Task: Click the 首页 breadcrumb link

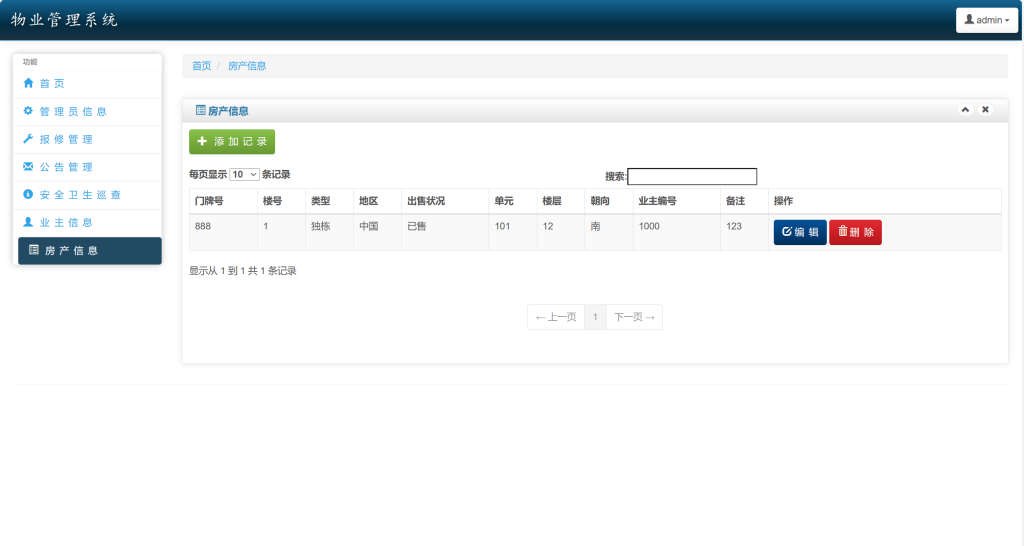Action: click(x=202, y=66)
